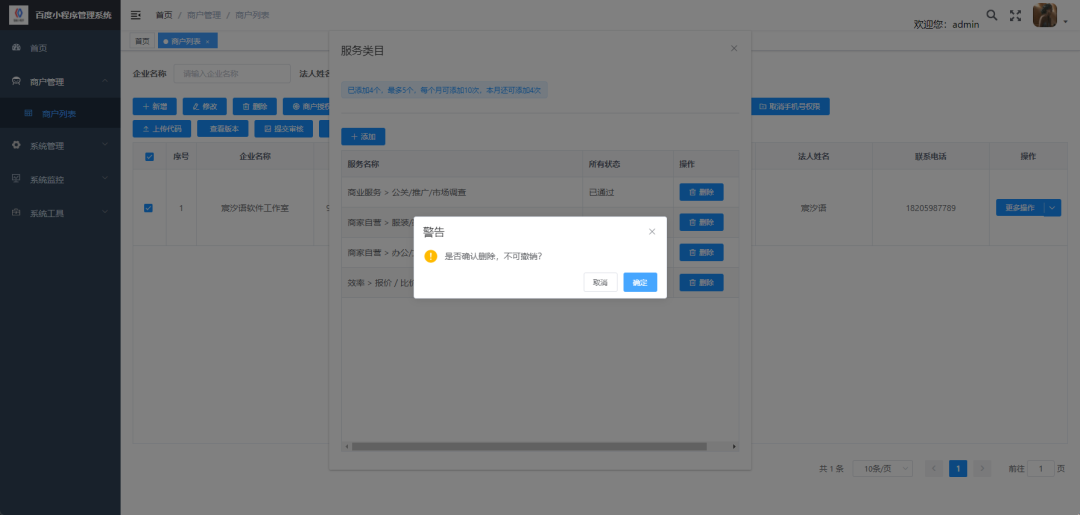Switch to the 商户列表 page tab

(187, 41)
